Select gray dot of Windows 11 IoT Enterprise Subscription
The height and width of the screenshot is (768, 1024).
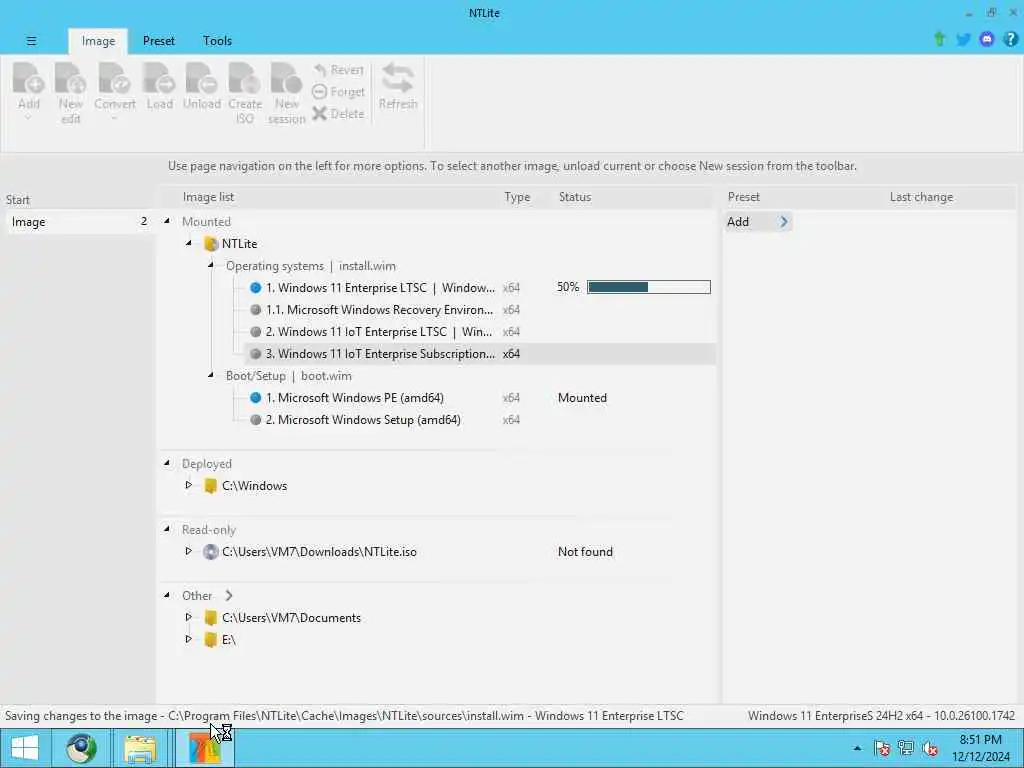coord(255,354)
